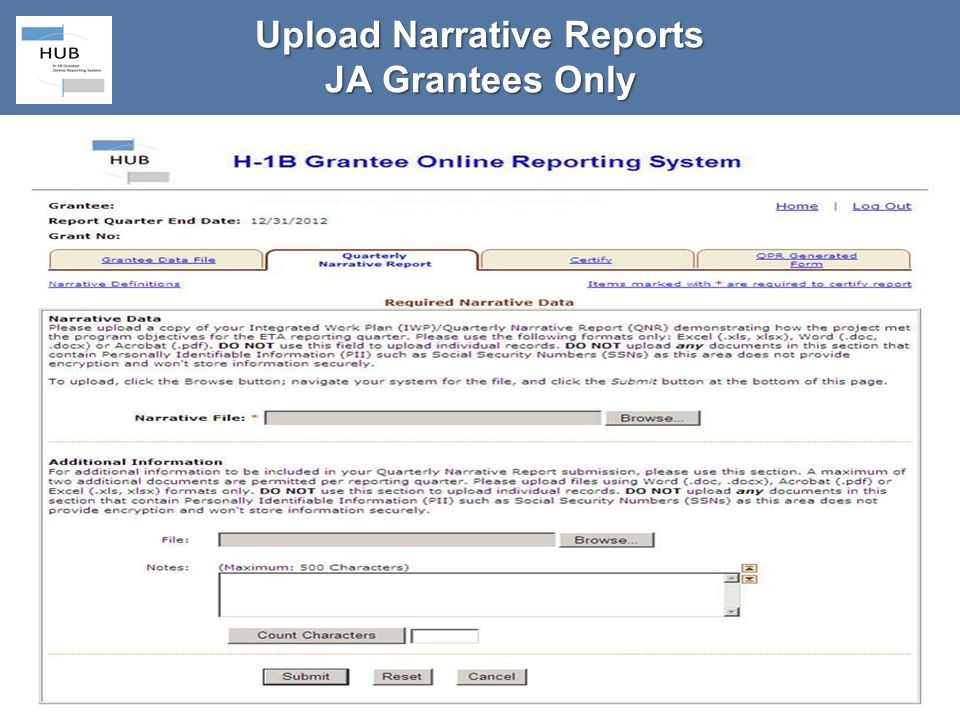This screenshot has width=960, height=720.
Task: Click the Notes scrollbar down arrow
Action: click(x=732, y=612)
